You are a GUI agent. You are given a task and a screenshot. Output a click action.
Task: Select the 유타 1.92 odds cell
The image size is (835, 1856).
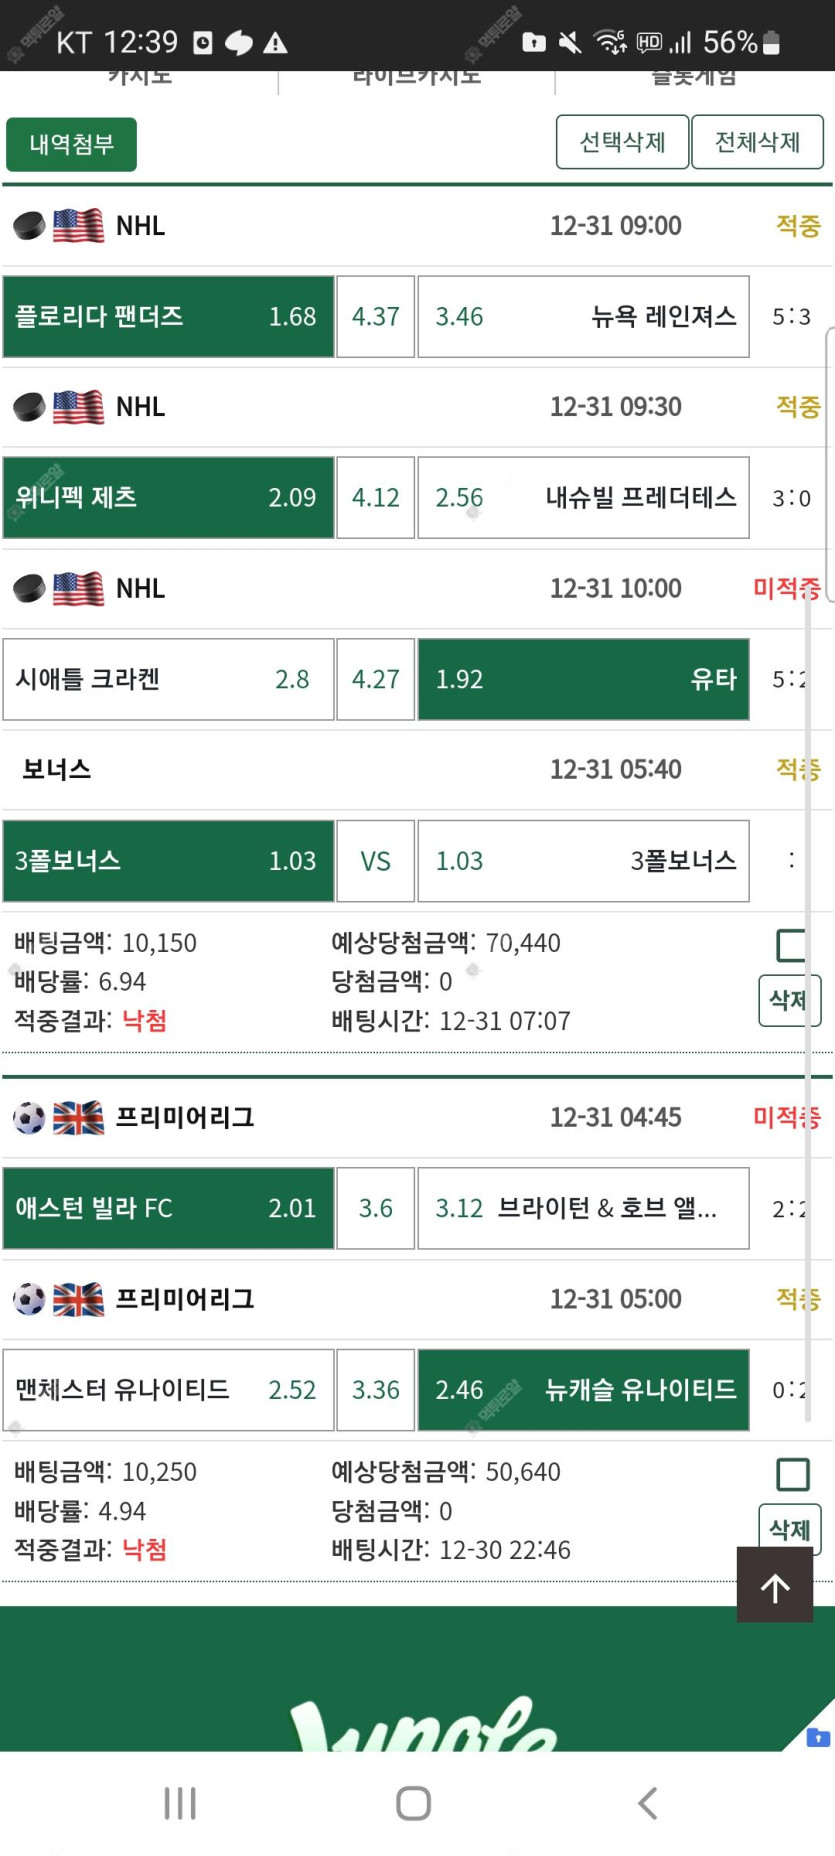[583, 680]
